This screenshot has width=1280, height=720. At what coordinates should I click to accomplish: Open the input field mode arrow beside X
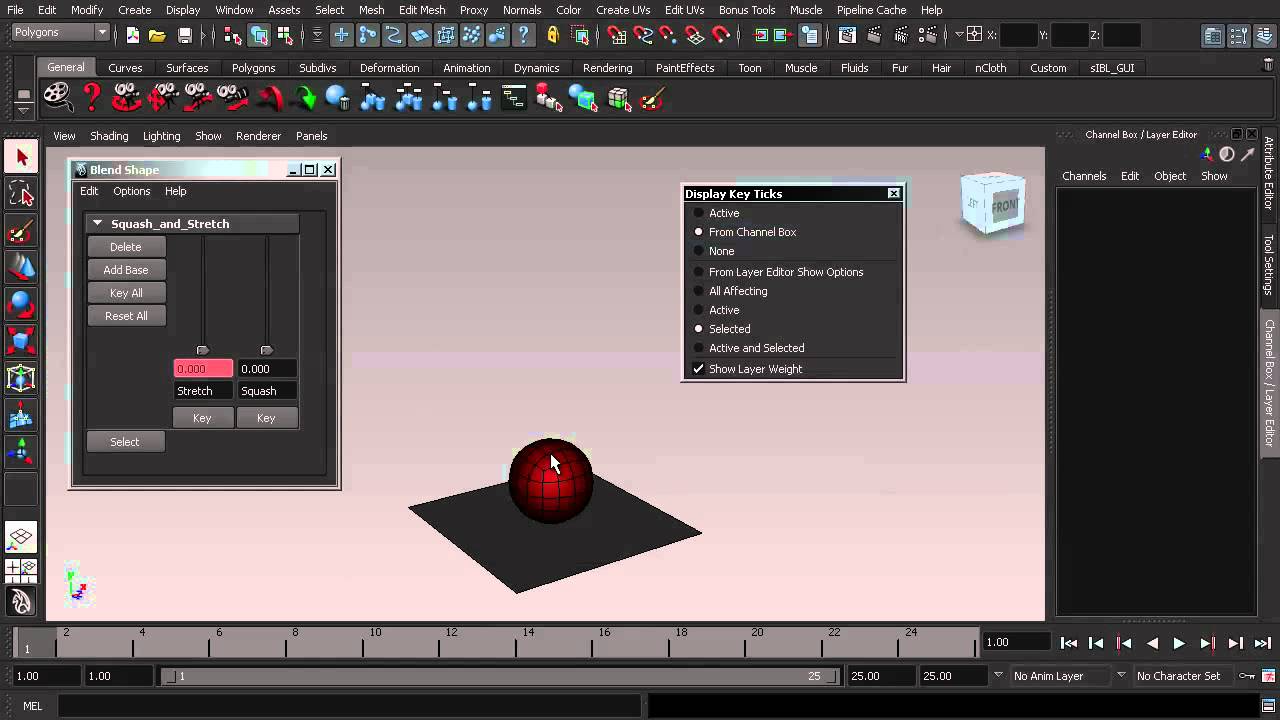click(959, 35)
